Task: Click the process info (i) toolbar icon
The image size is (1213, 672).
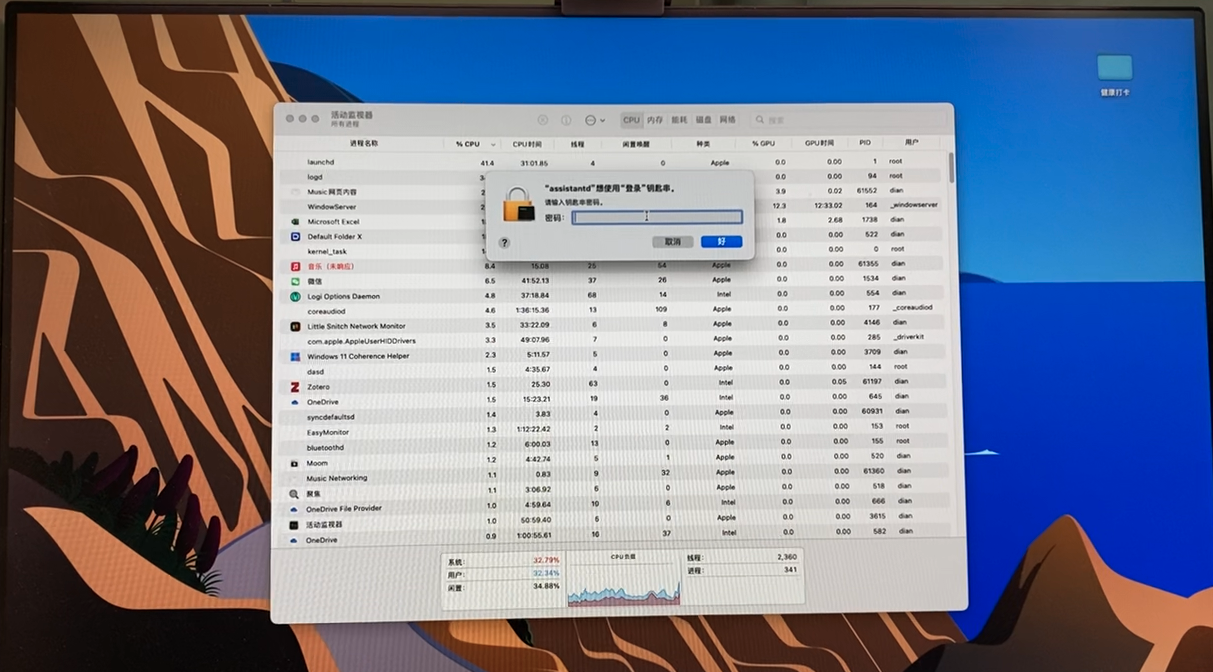Action: (566, 120)
